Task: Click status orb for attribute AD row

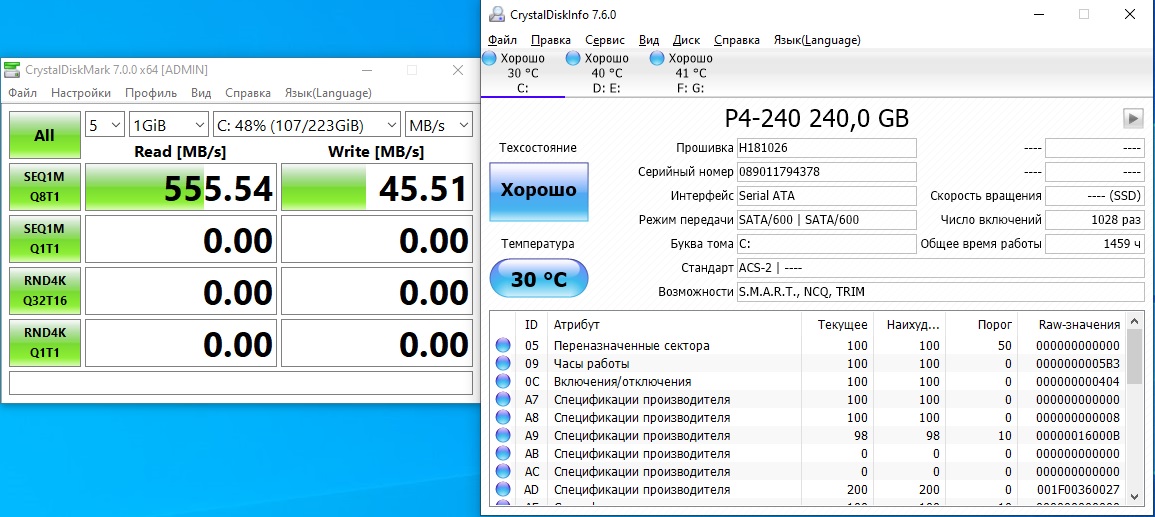Action: coord(503,490)
